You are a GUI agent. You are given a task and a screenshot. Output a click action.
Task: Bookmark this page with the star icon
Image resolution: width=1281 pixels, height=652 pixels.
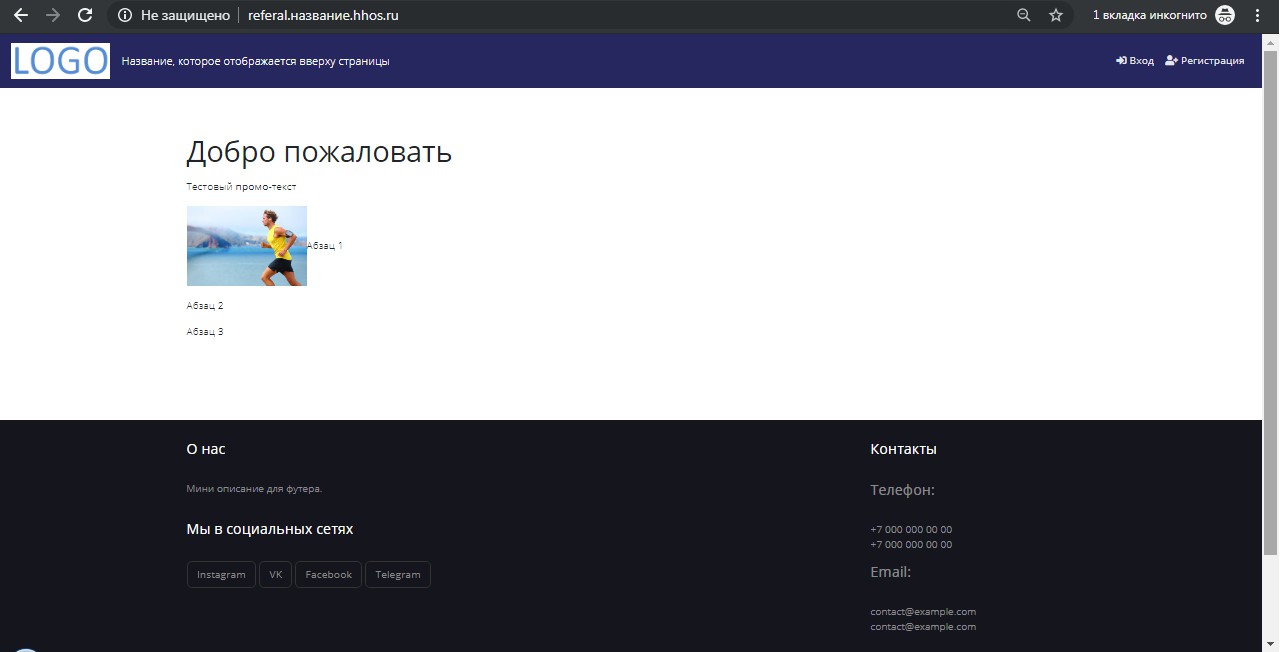click(1055, 15)
